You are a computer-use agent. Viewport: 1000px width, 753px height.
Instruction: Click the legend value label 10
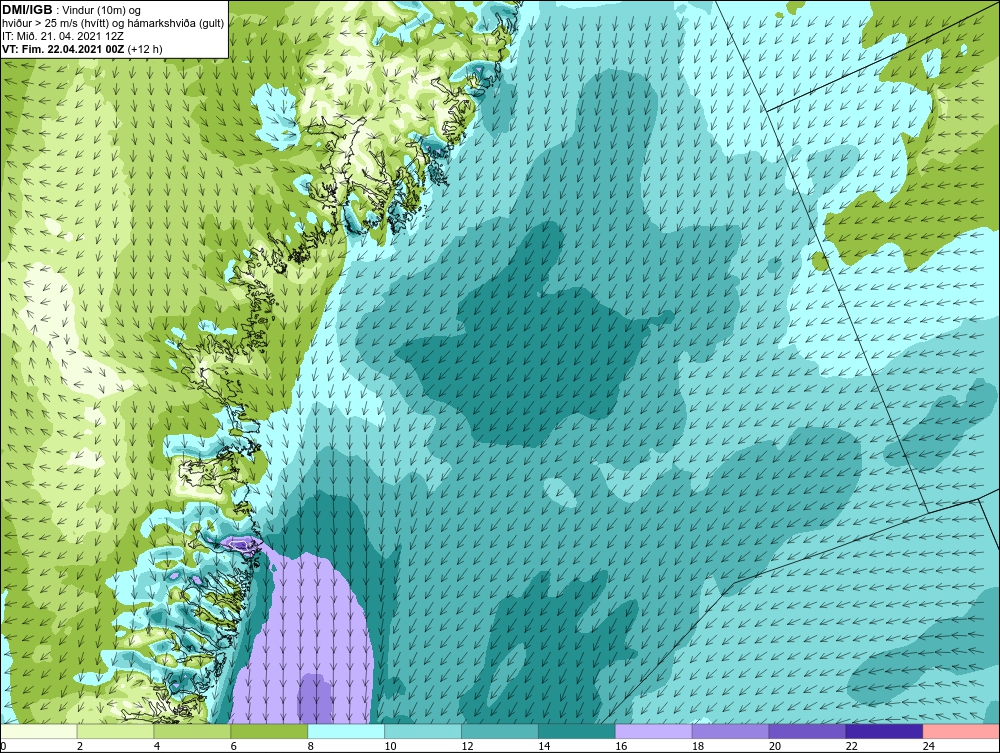point(390,746)
